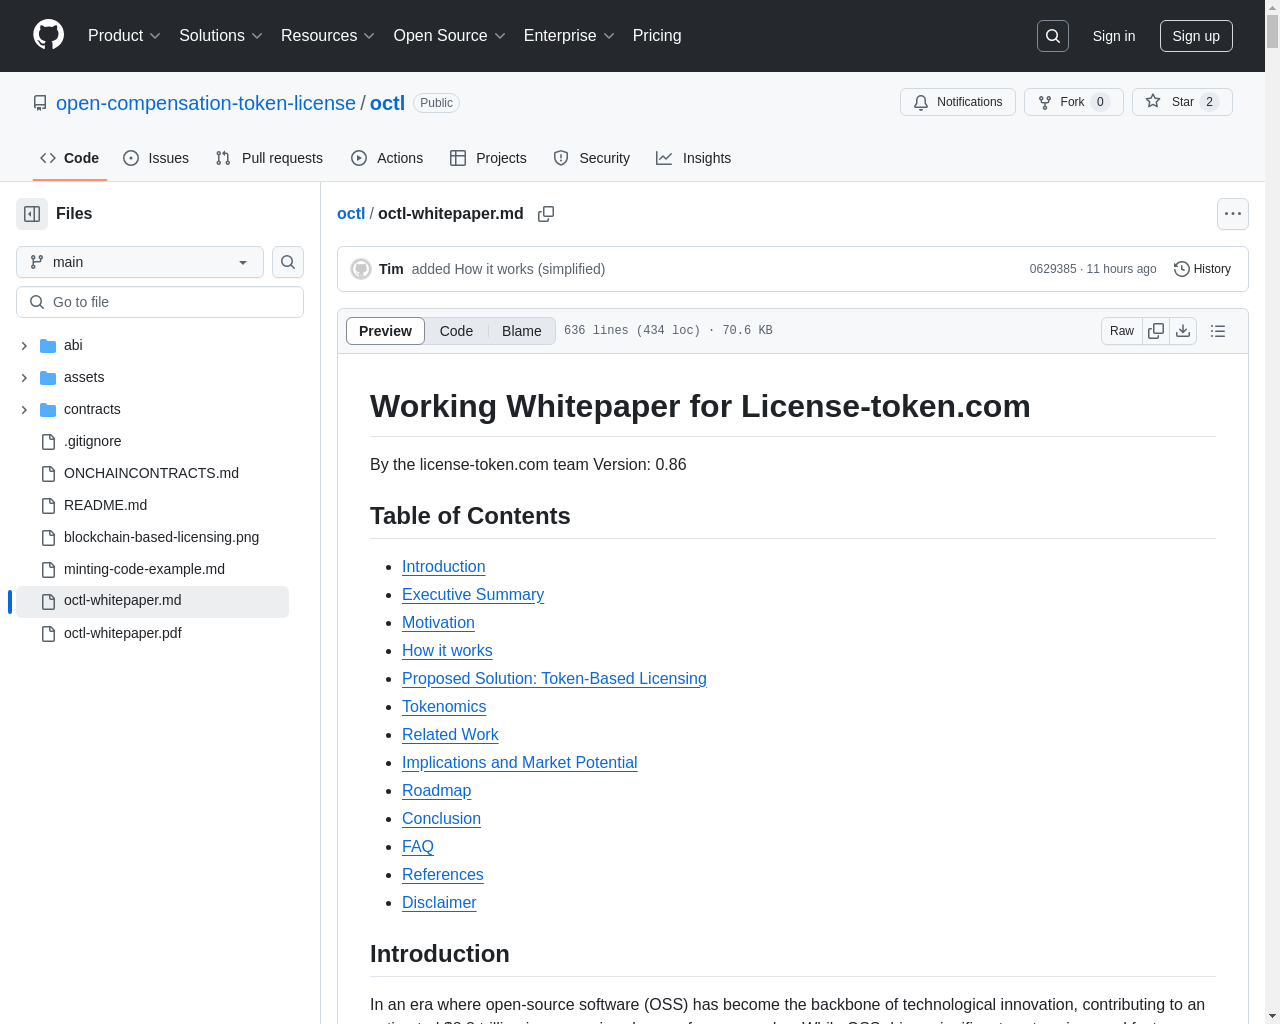The width and height of the screenshot is (1280, 1024).
Task: Expand the contracts folder chevron
Action: coord(24,409)
